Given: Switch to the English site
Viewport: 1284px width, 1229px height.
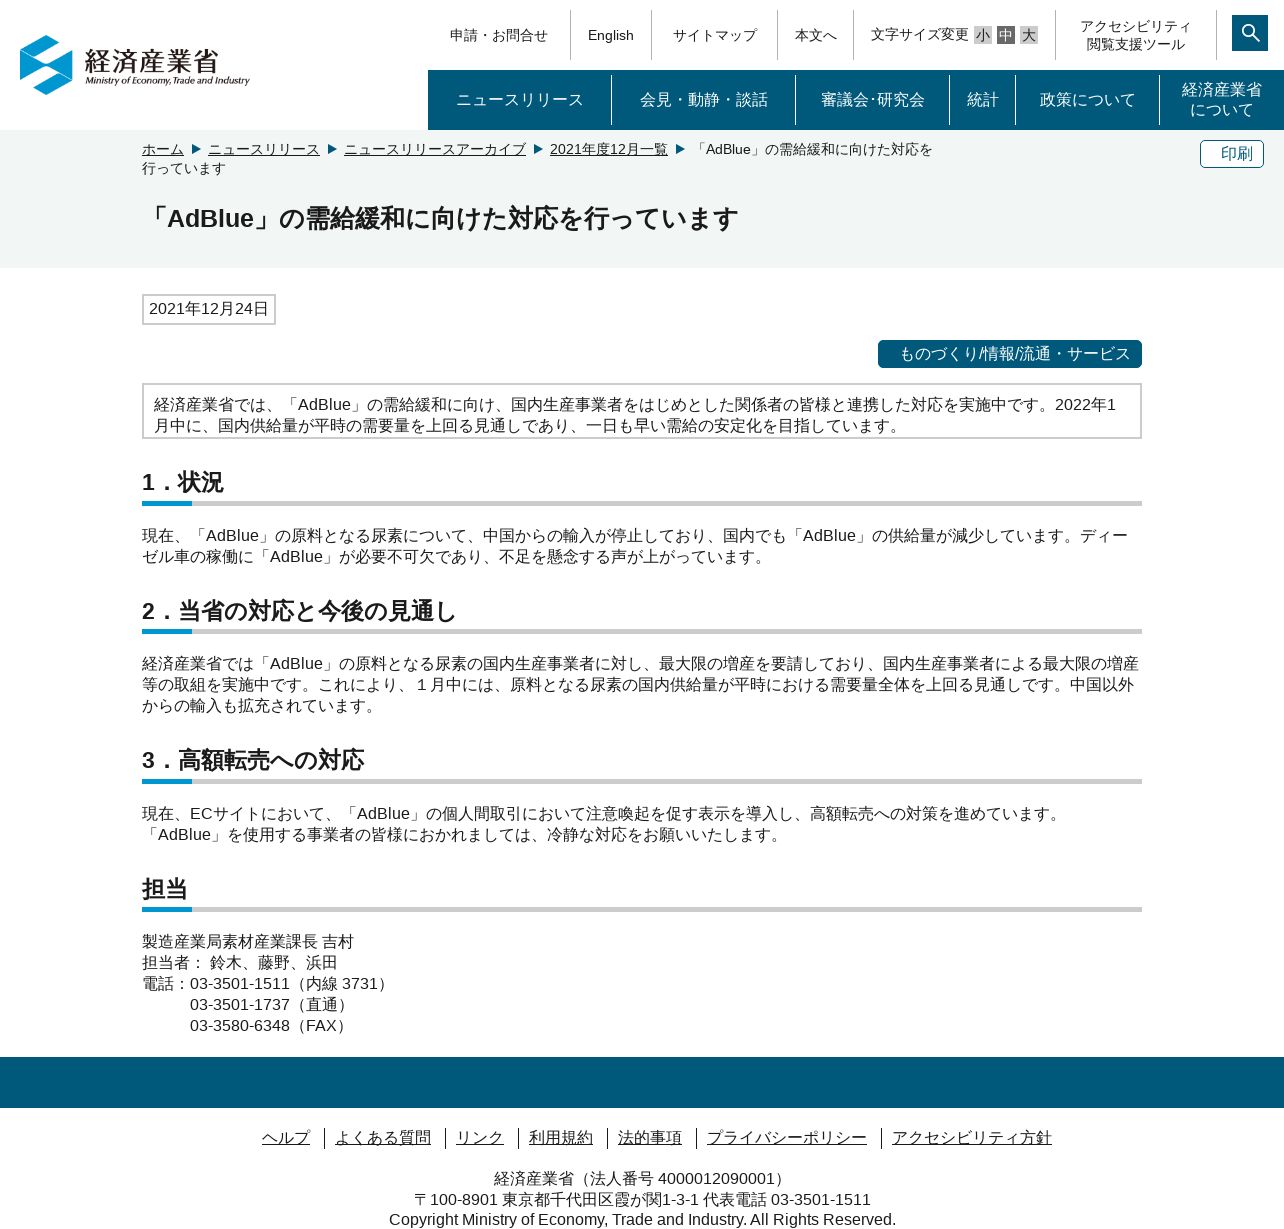Looking at the screenshot, I should pyautogui.click(x=611, y=35).
